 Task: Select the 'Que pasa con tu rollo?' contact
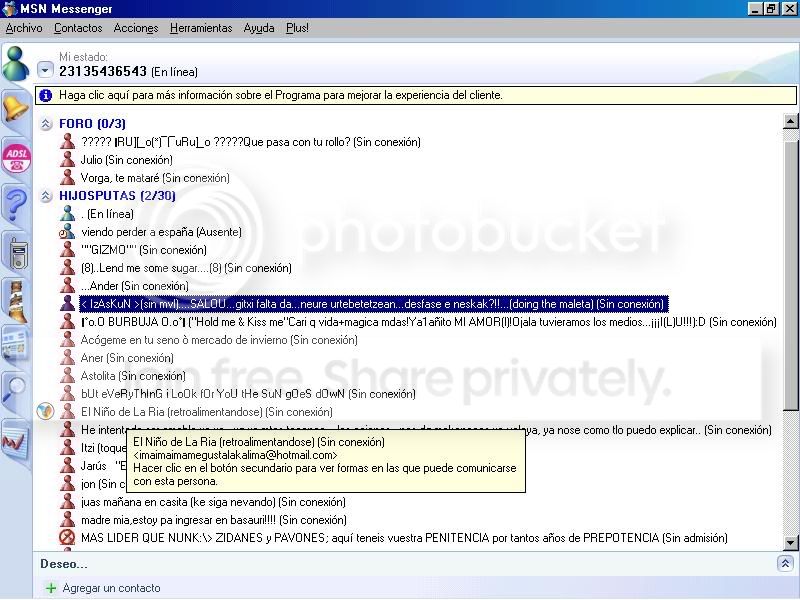click(x=251, y=142)
